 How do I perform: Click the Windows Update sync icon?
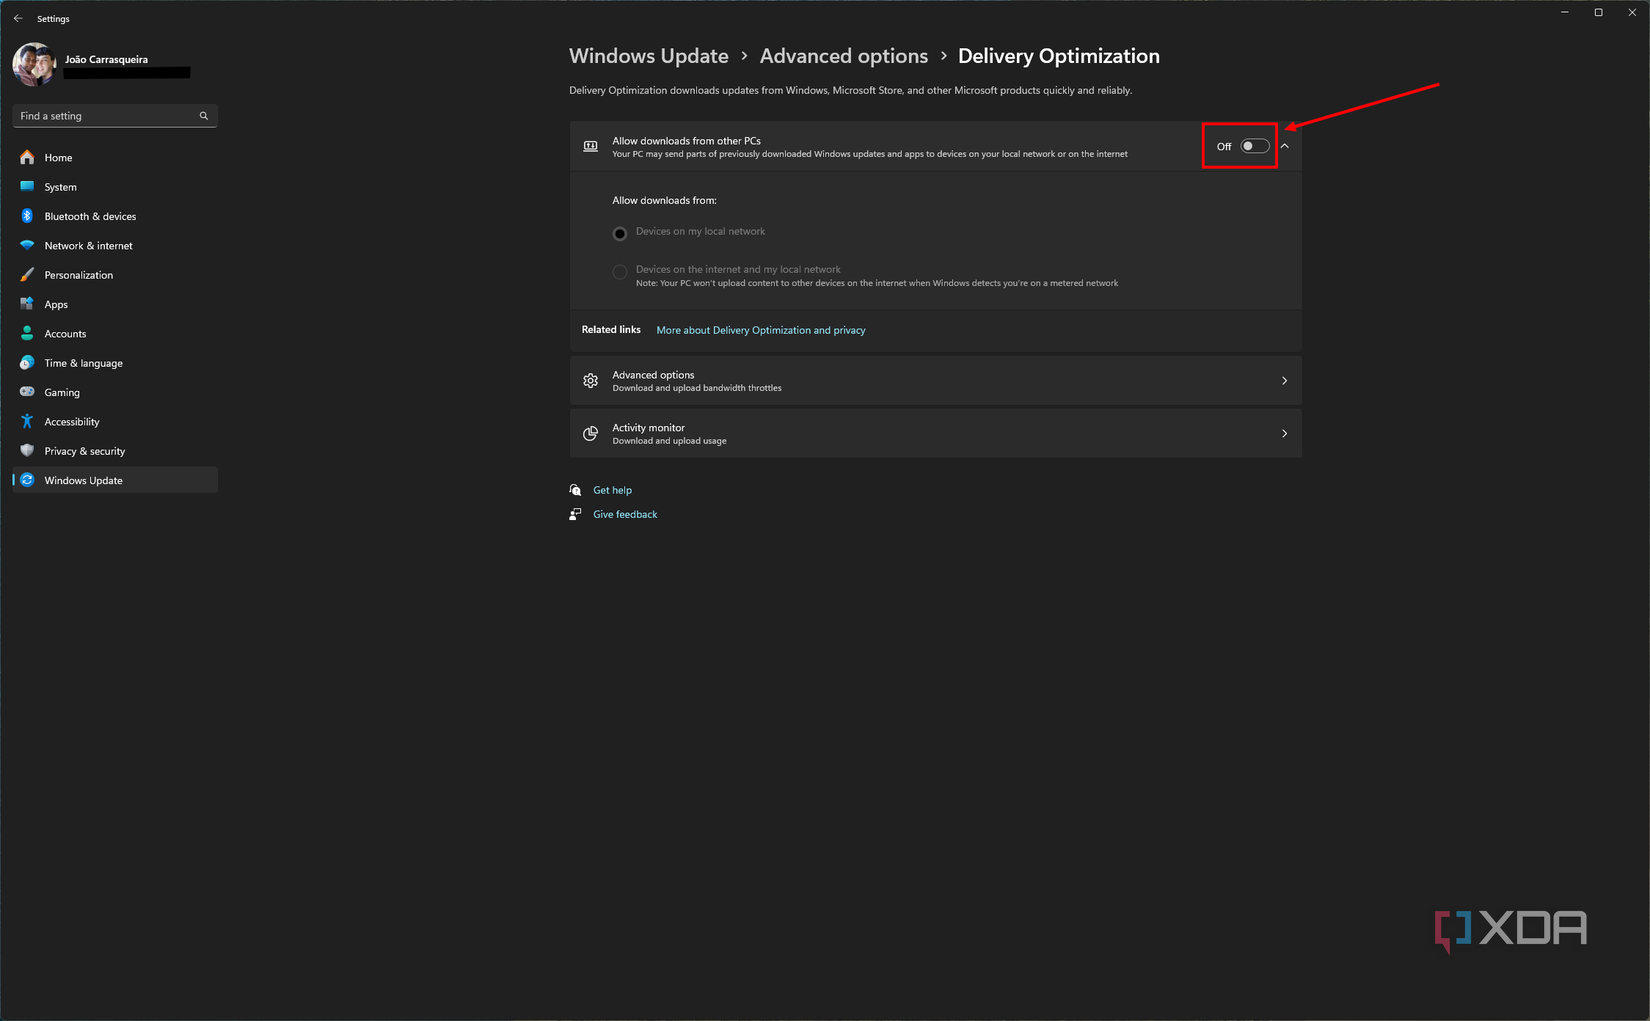pyautogui.click(x=27, y=480)
